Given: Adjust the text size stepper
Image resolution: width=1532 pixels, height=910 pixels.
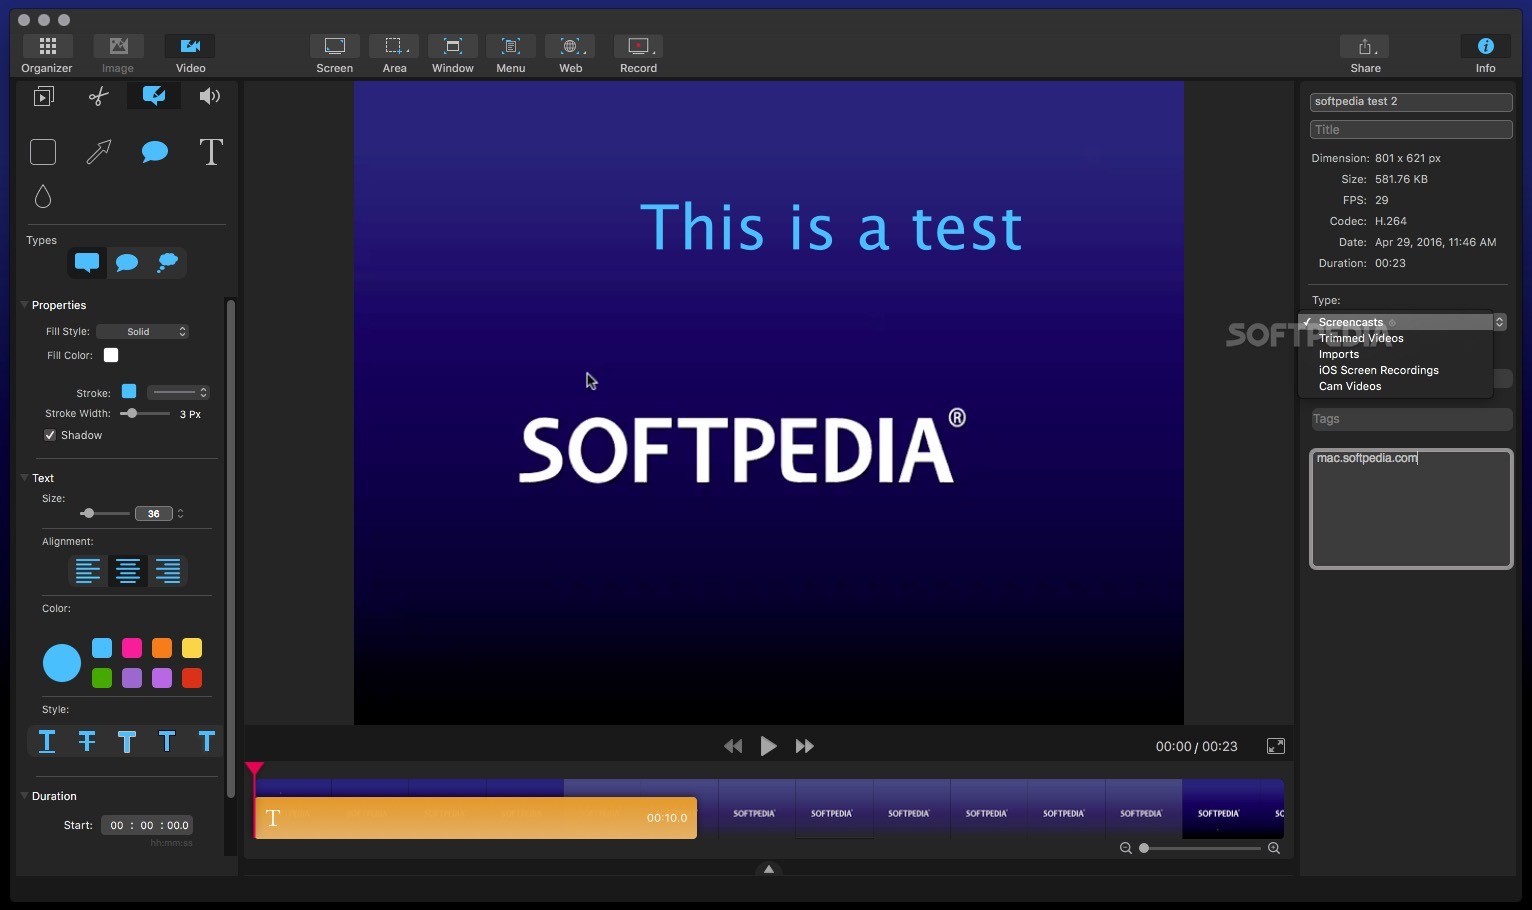Looking at the screenshot, I should 180,514.
